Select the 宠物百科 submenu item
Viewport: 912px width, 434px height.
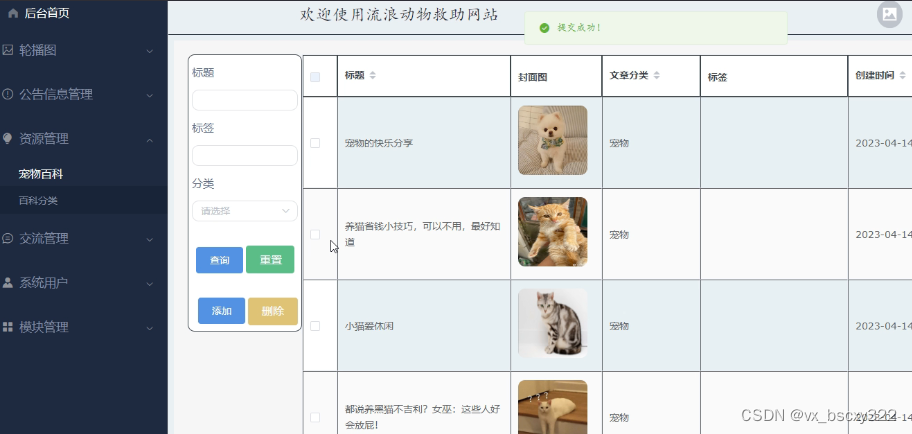pyautogui.click(x=41, y=174)
